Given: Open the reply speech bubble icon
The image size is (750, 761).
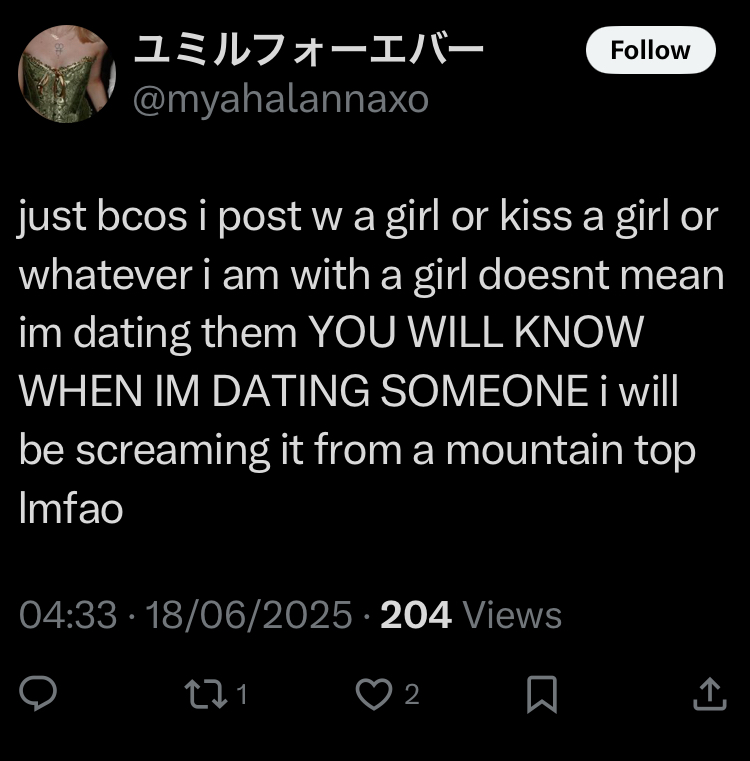Looking at the screenshot, I should [x=38, y=693].
